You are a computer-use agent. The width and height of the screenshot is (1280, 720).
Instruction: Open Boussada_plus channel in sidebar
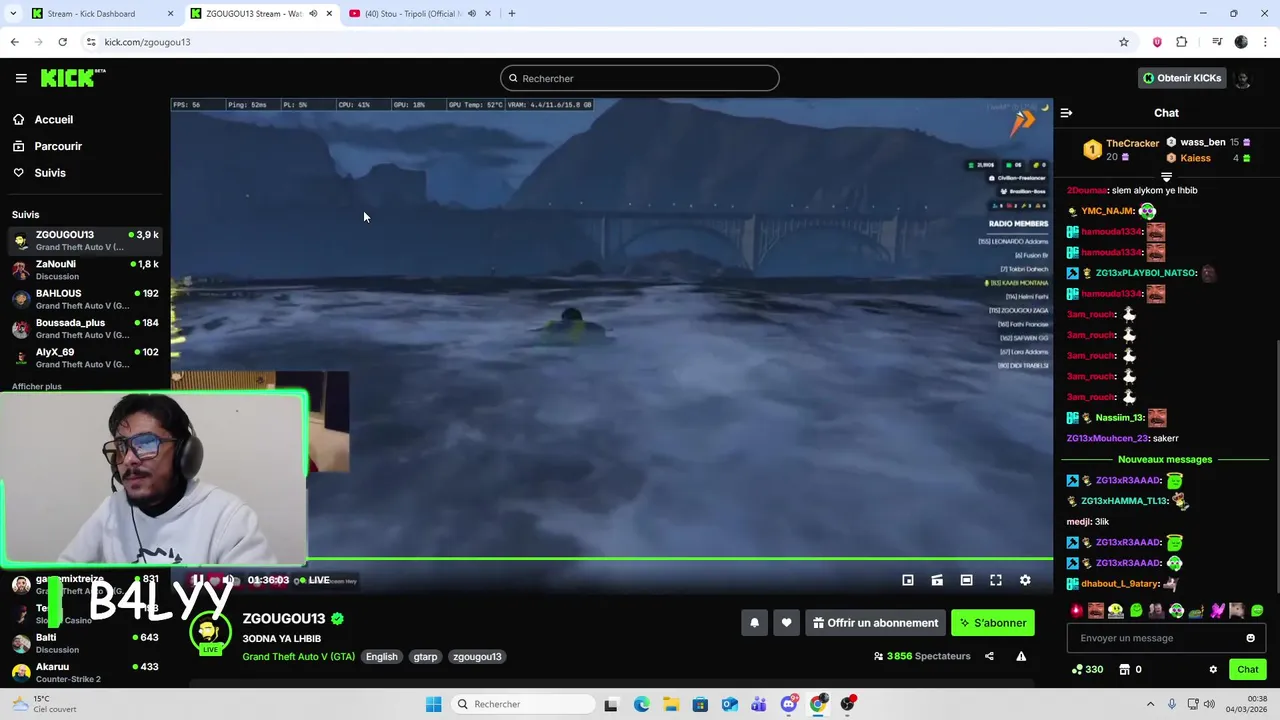tap(85, 329)
